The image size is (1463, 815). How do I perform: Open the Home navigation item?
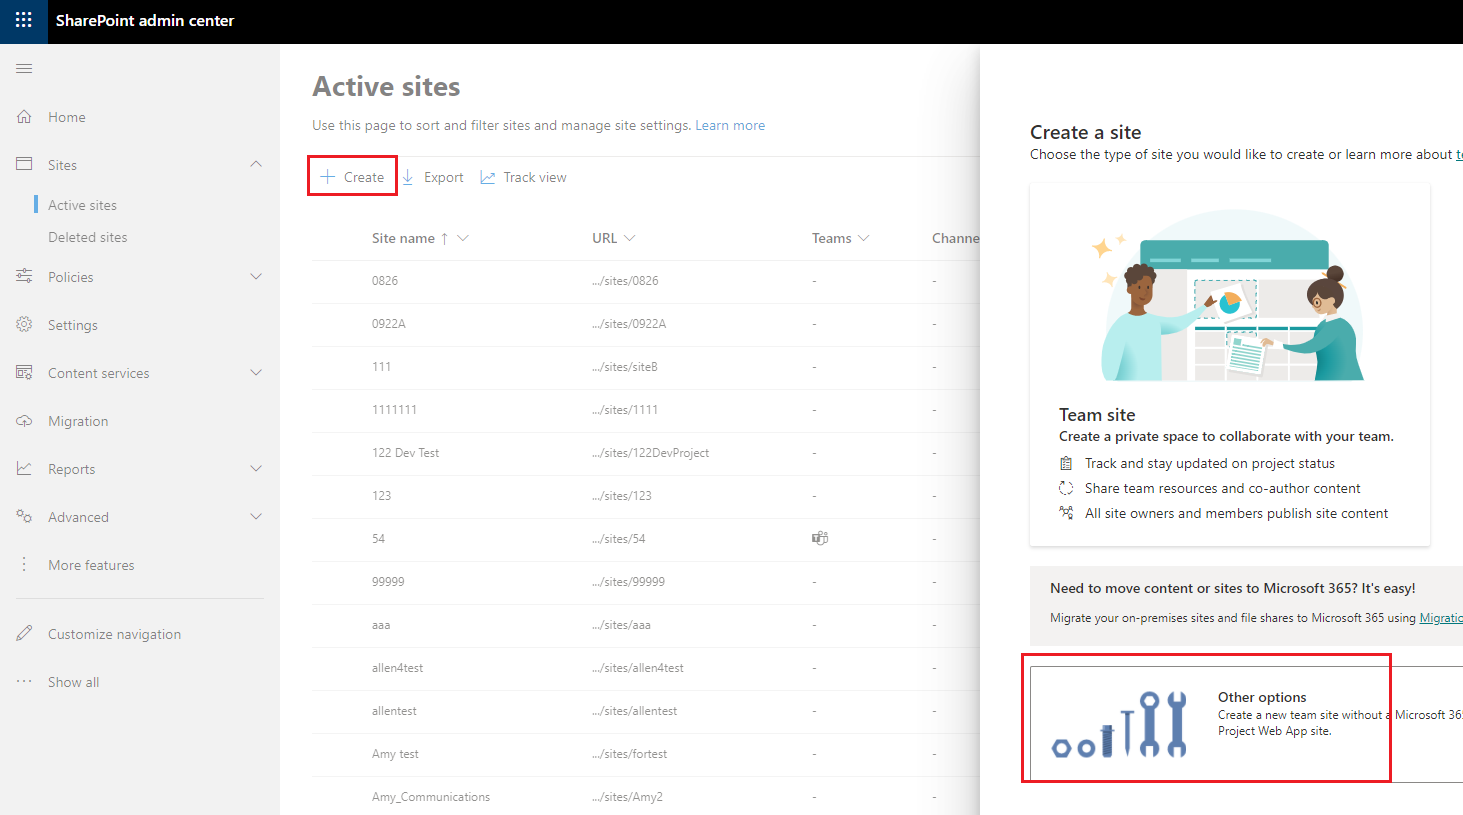(x=67, y=117)
